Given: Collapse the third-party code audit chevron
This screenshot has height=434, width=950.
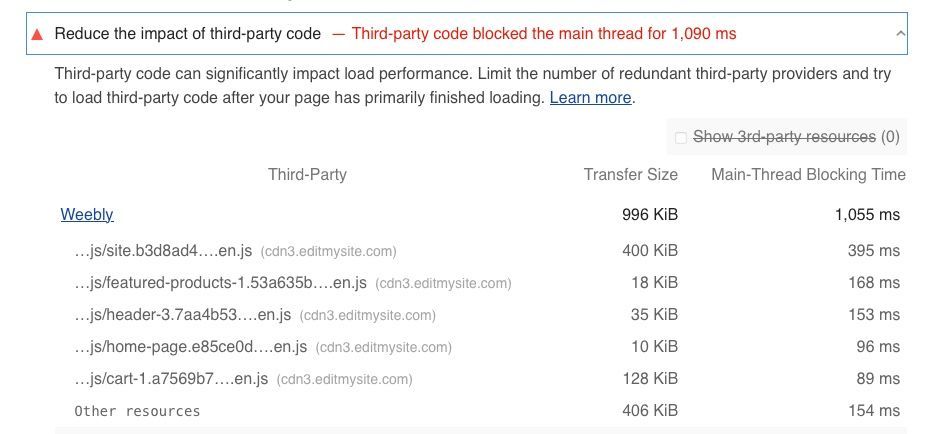Looking at the screenshot, I should (x=901, y=34).
